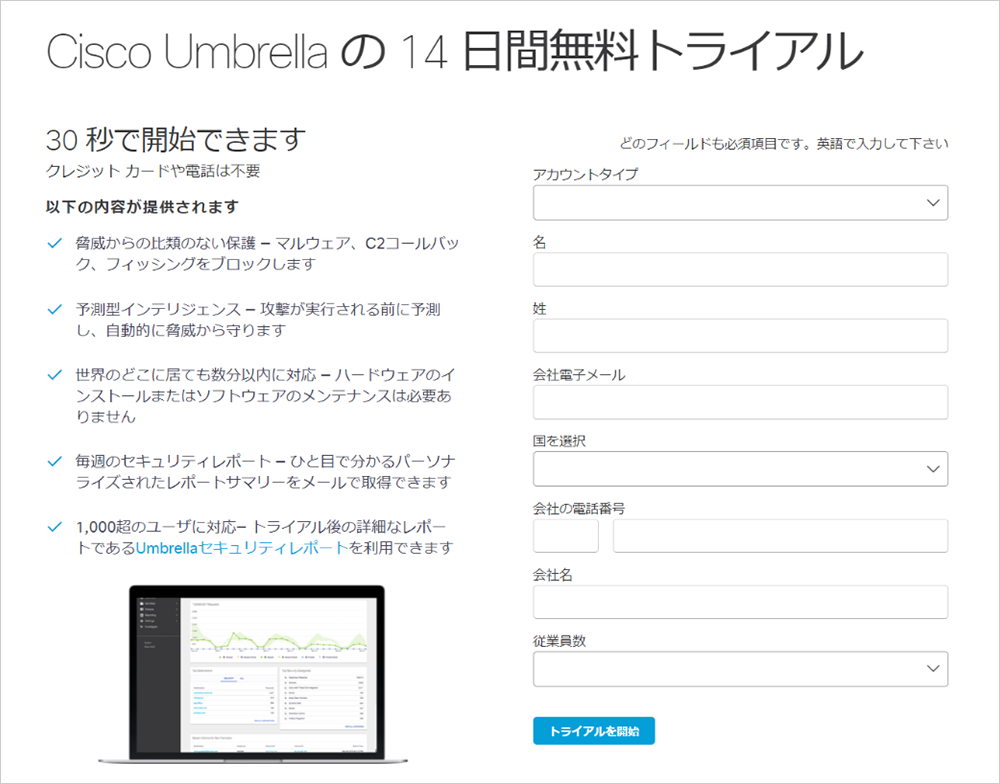This screenshot has width=1000, height=784.
Task: Focus the 会社電子メール field
Action: pyautogui.click(x=740, y=403)
